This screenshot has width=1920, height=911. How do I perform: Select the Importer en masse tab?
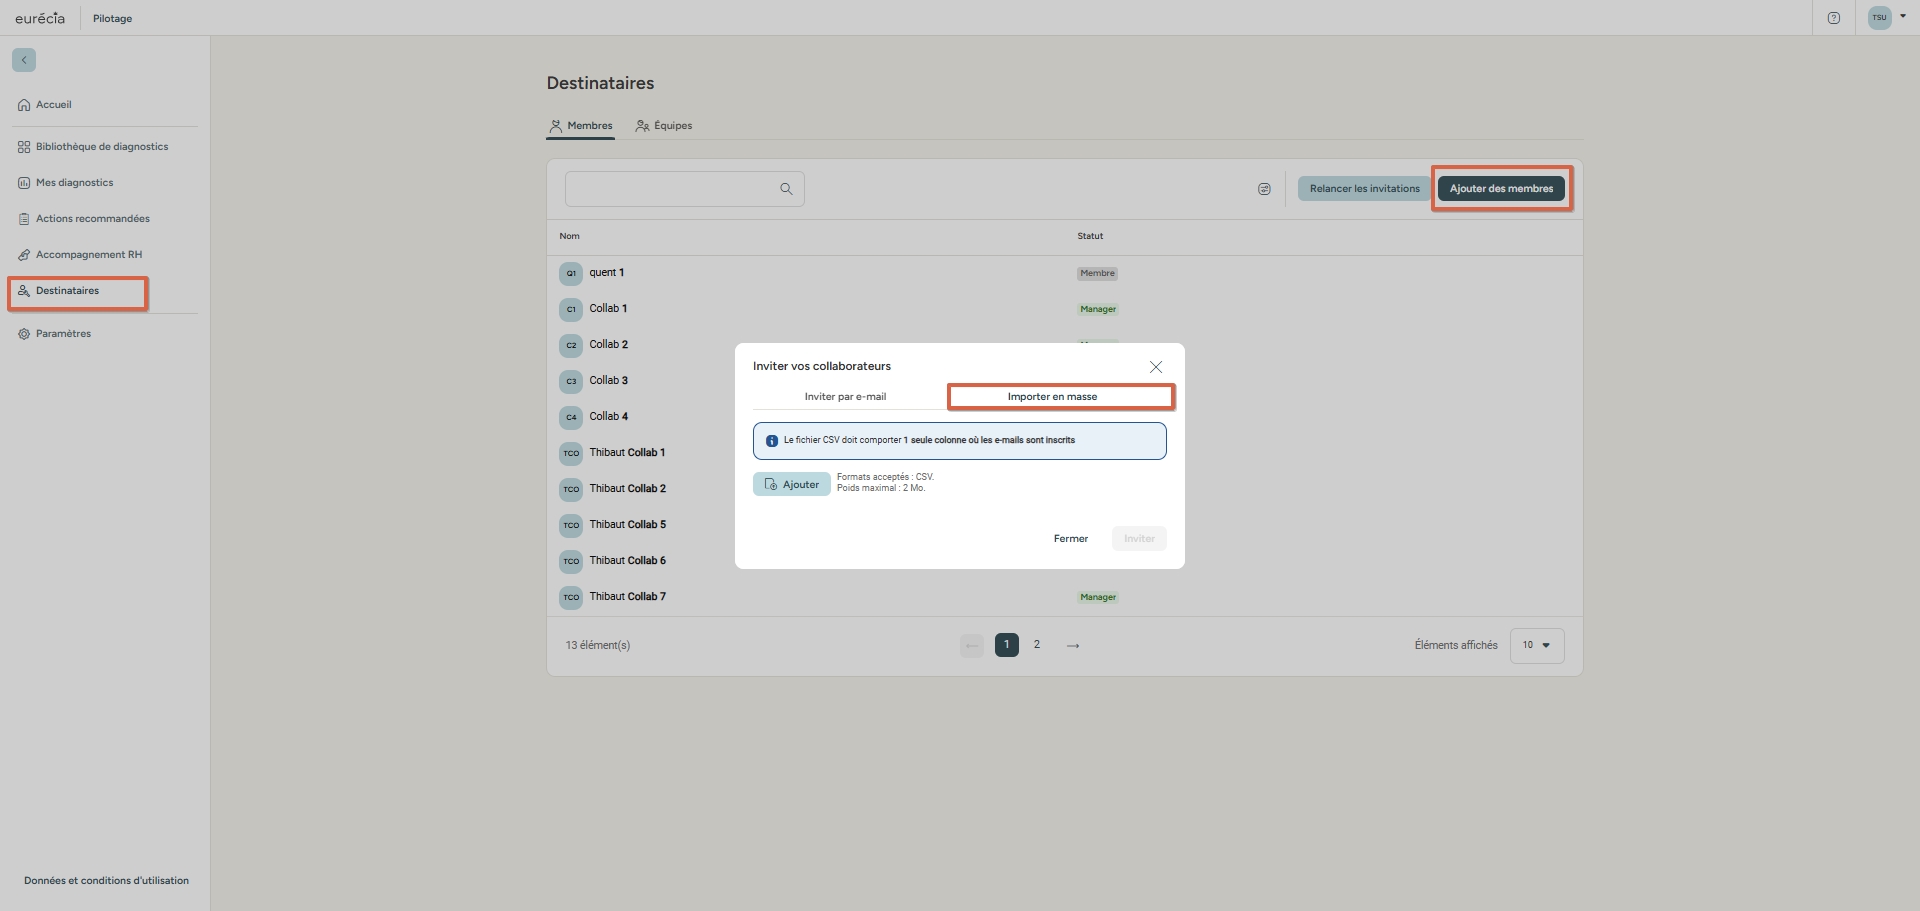pyautogui.click(x=1052, y=397)
